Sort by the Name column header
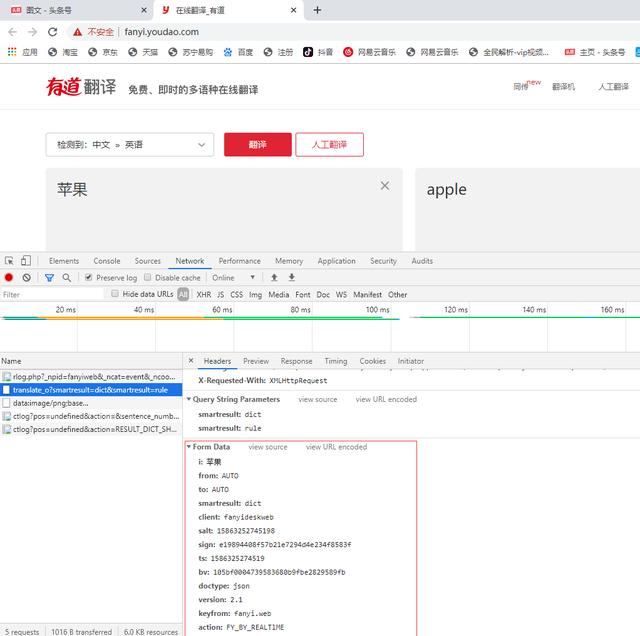 [91, 361]
